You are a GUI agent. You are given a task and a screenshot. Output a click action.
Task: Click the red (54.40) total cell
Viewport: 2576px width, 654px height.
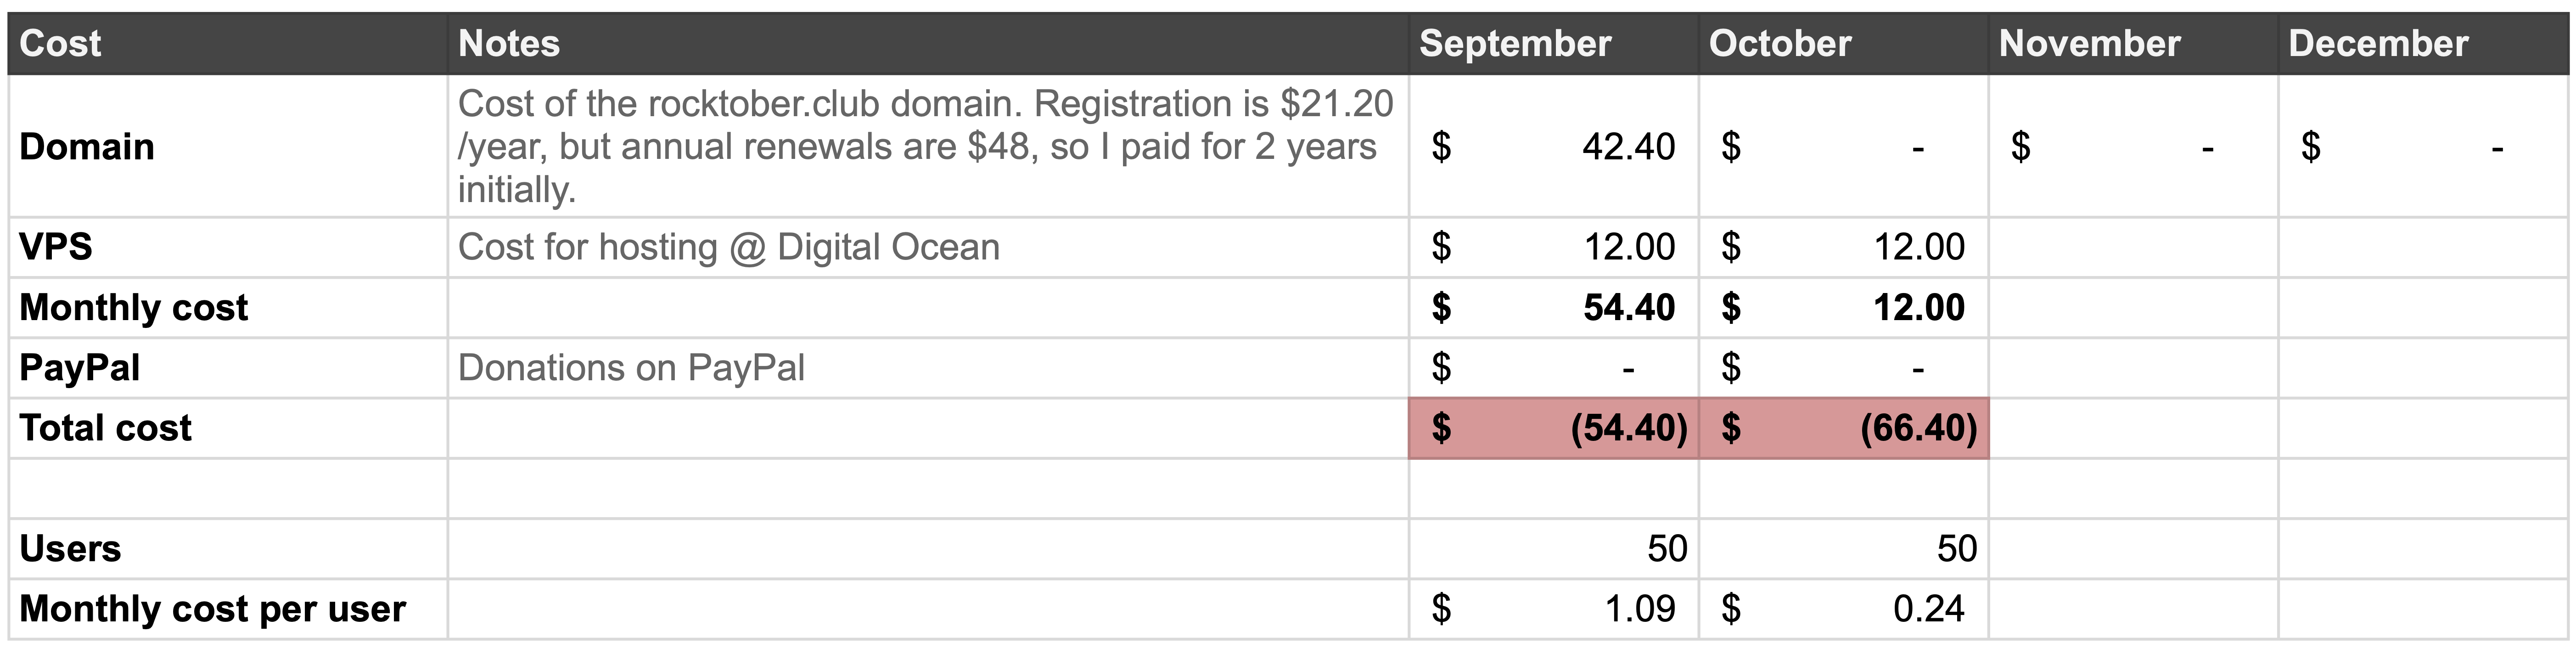click(x=1554, y=429)
